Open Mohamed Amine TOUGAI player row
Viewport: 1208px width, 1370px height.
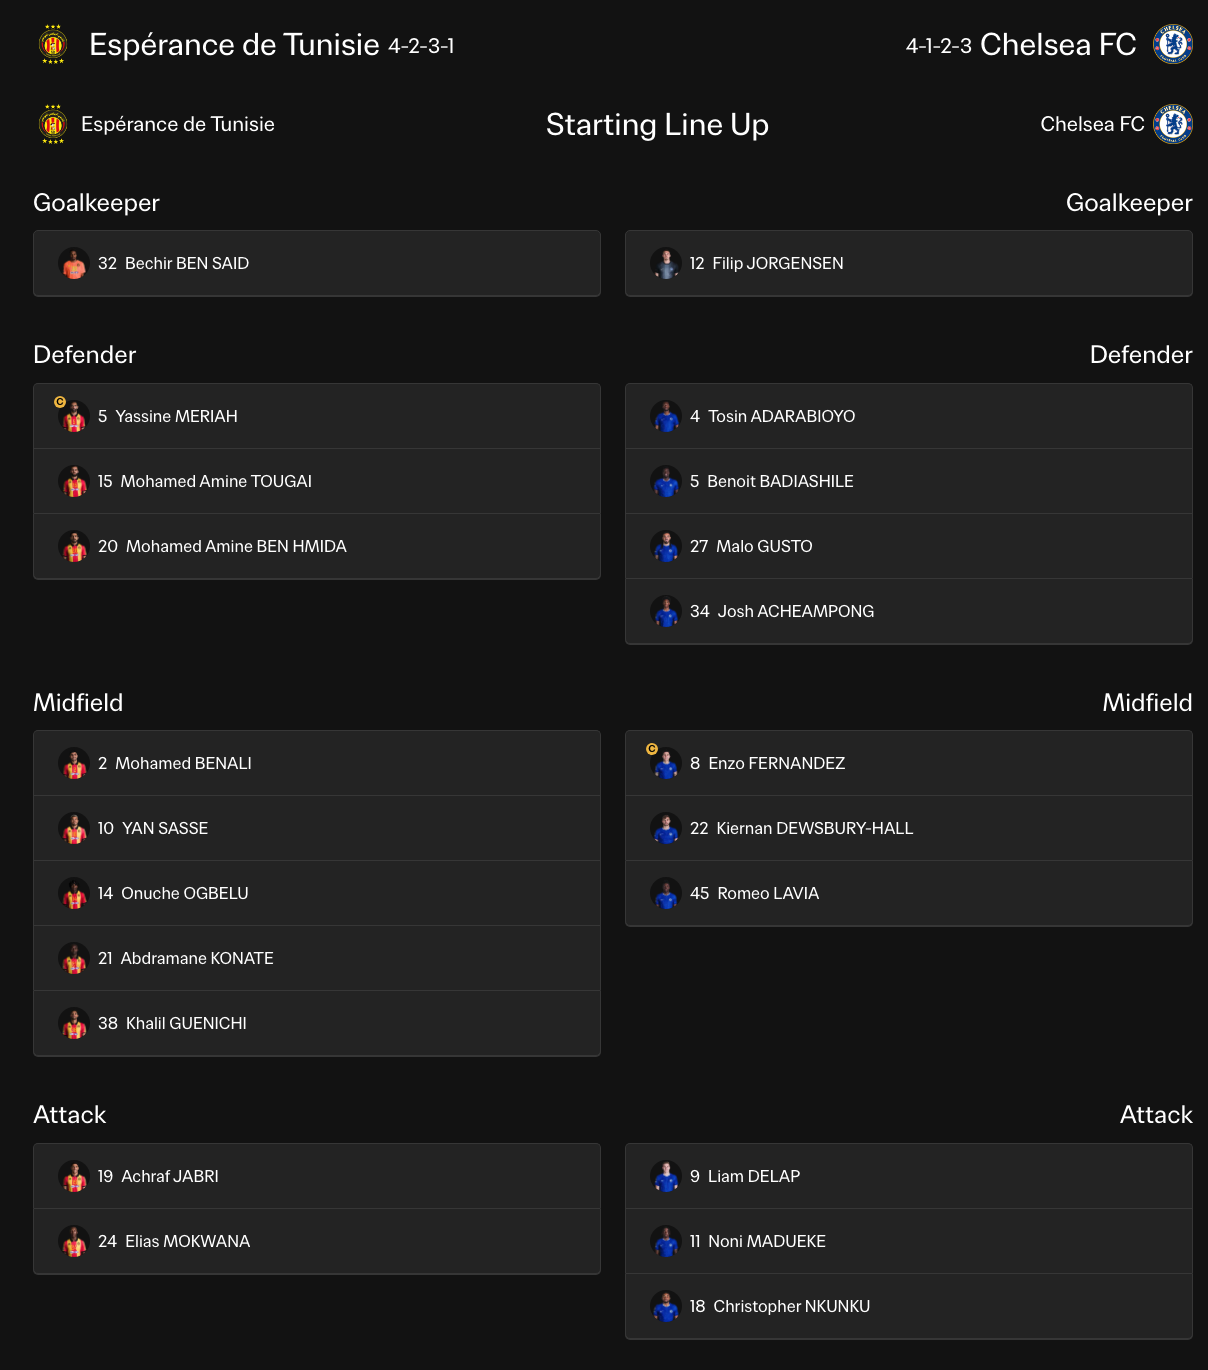(x=317, y=481)
